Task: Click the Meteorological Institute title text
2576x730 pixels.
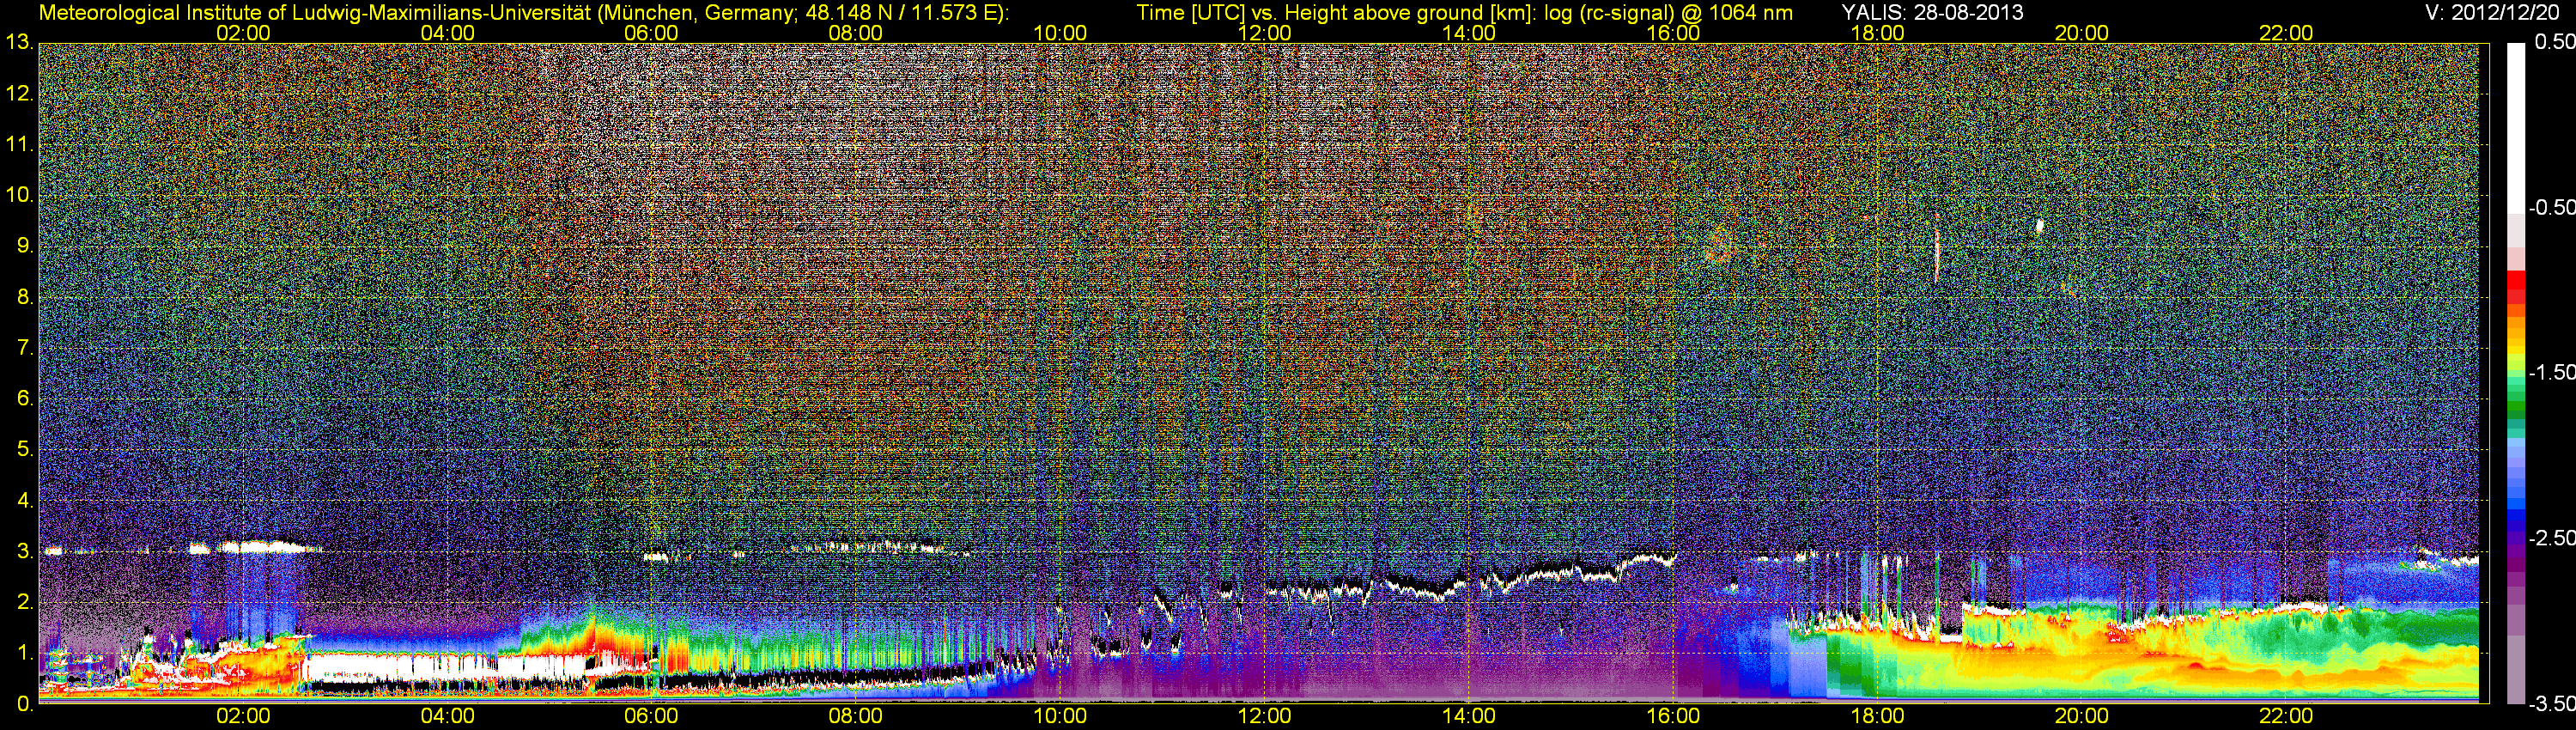Action: (523, 13)
